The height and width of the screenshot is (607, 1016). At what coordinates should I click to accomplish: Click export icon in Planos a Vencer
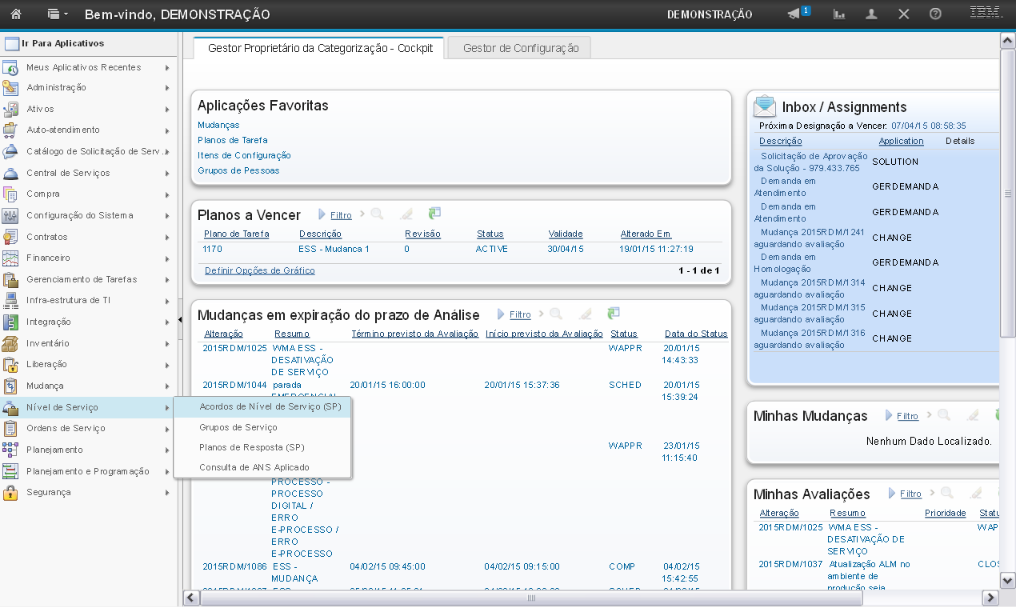tap(435, 214)
